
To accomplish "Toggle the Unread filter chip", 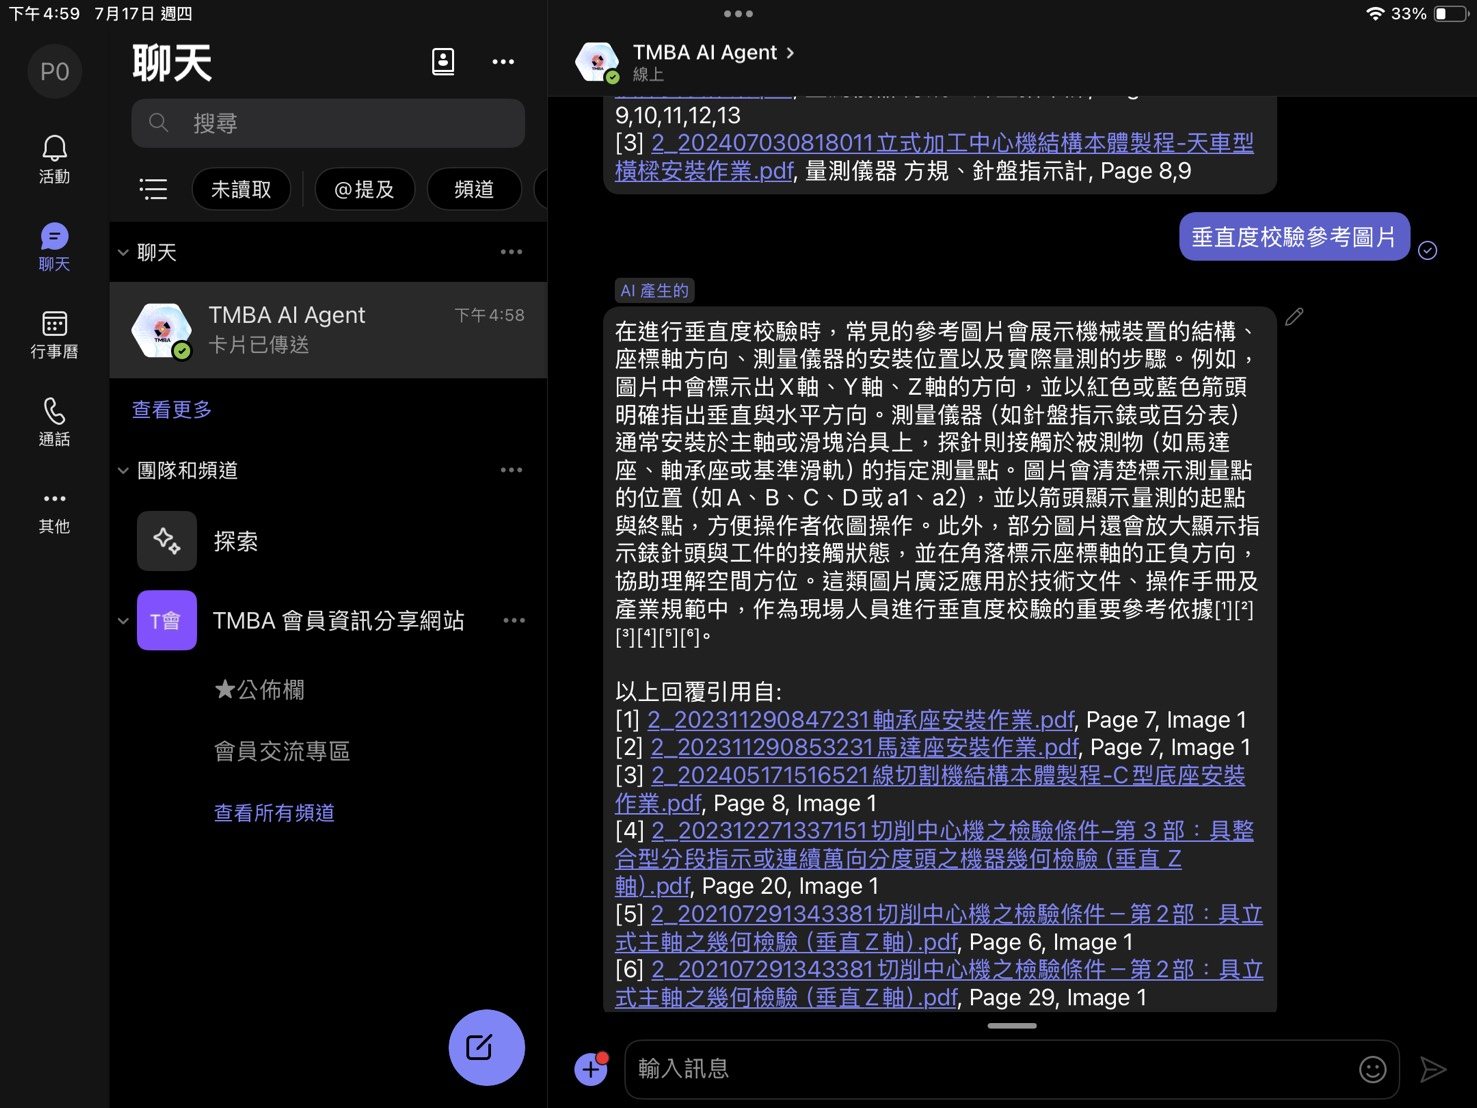I will point(241,189).
